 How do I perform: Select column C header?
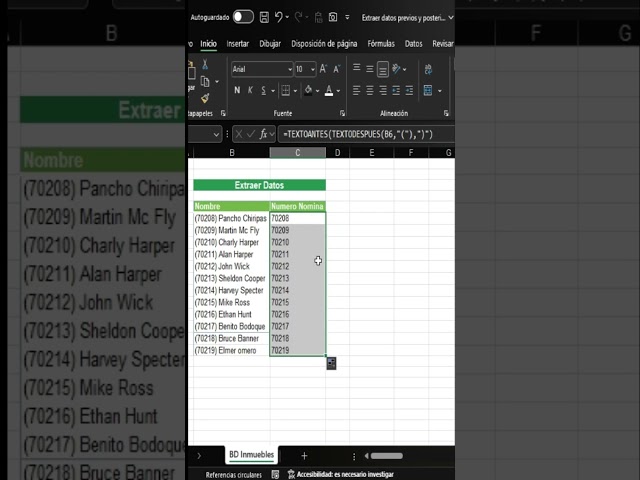pyautogui.click(x=298, y=153)
